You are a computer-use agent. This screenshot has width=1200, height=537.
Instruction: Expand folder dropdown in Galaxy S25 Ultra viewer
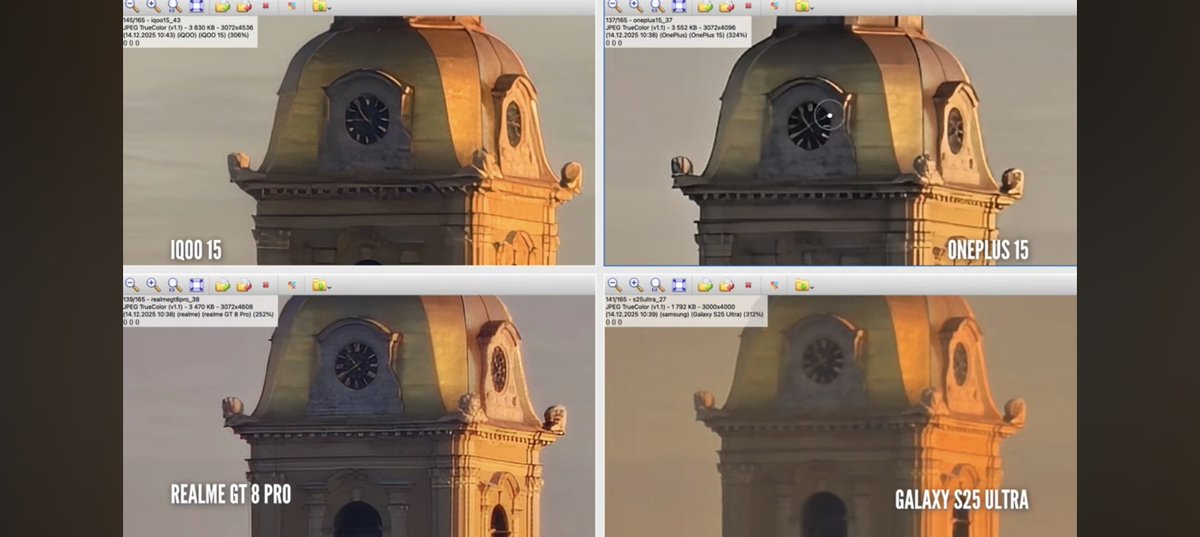click(x=802, y=285)
